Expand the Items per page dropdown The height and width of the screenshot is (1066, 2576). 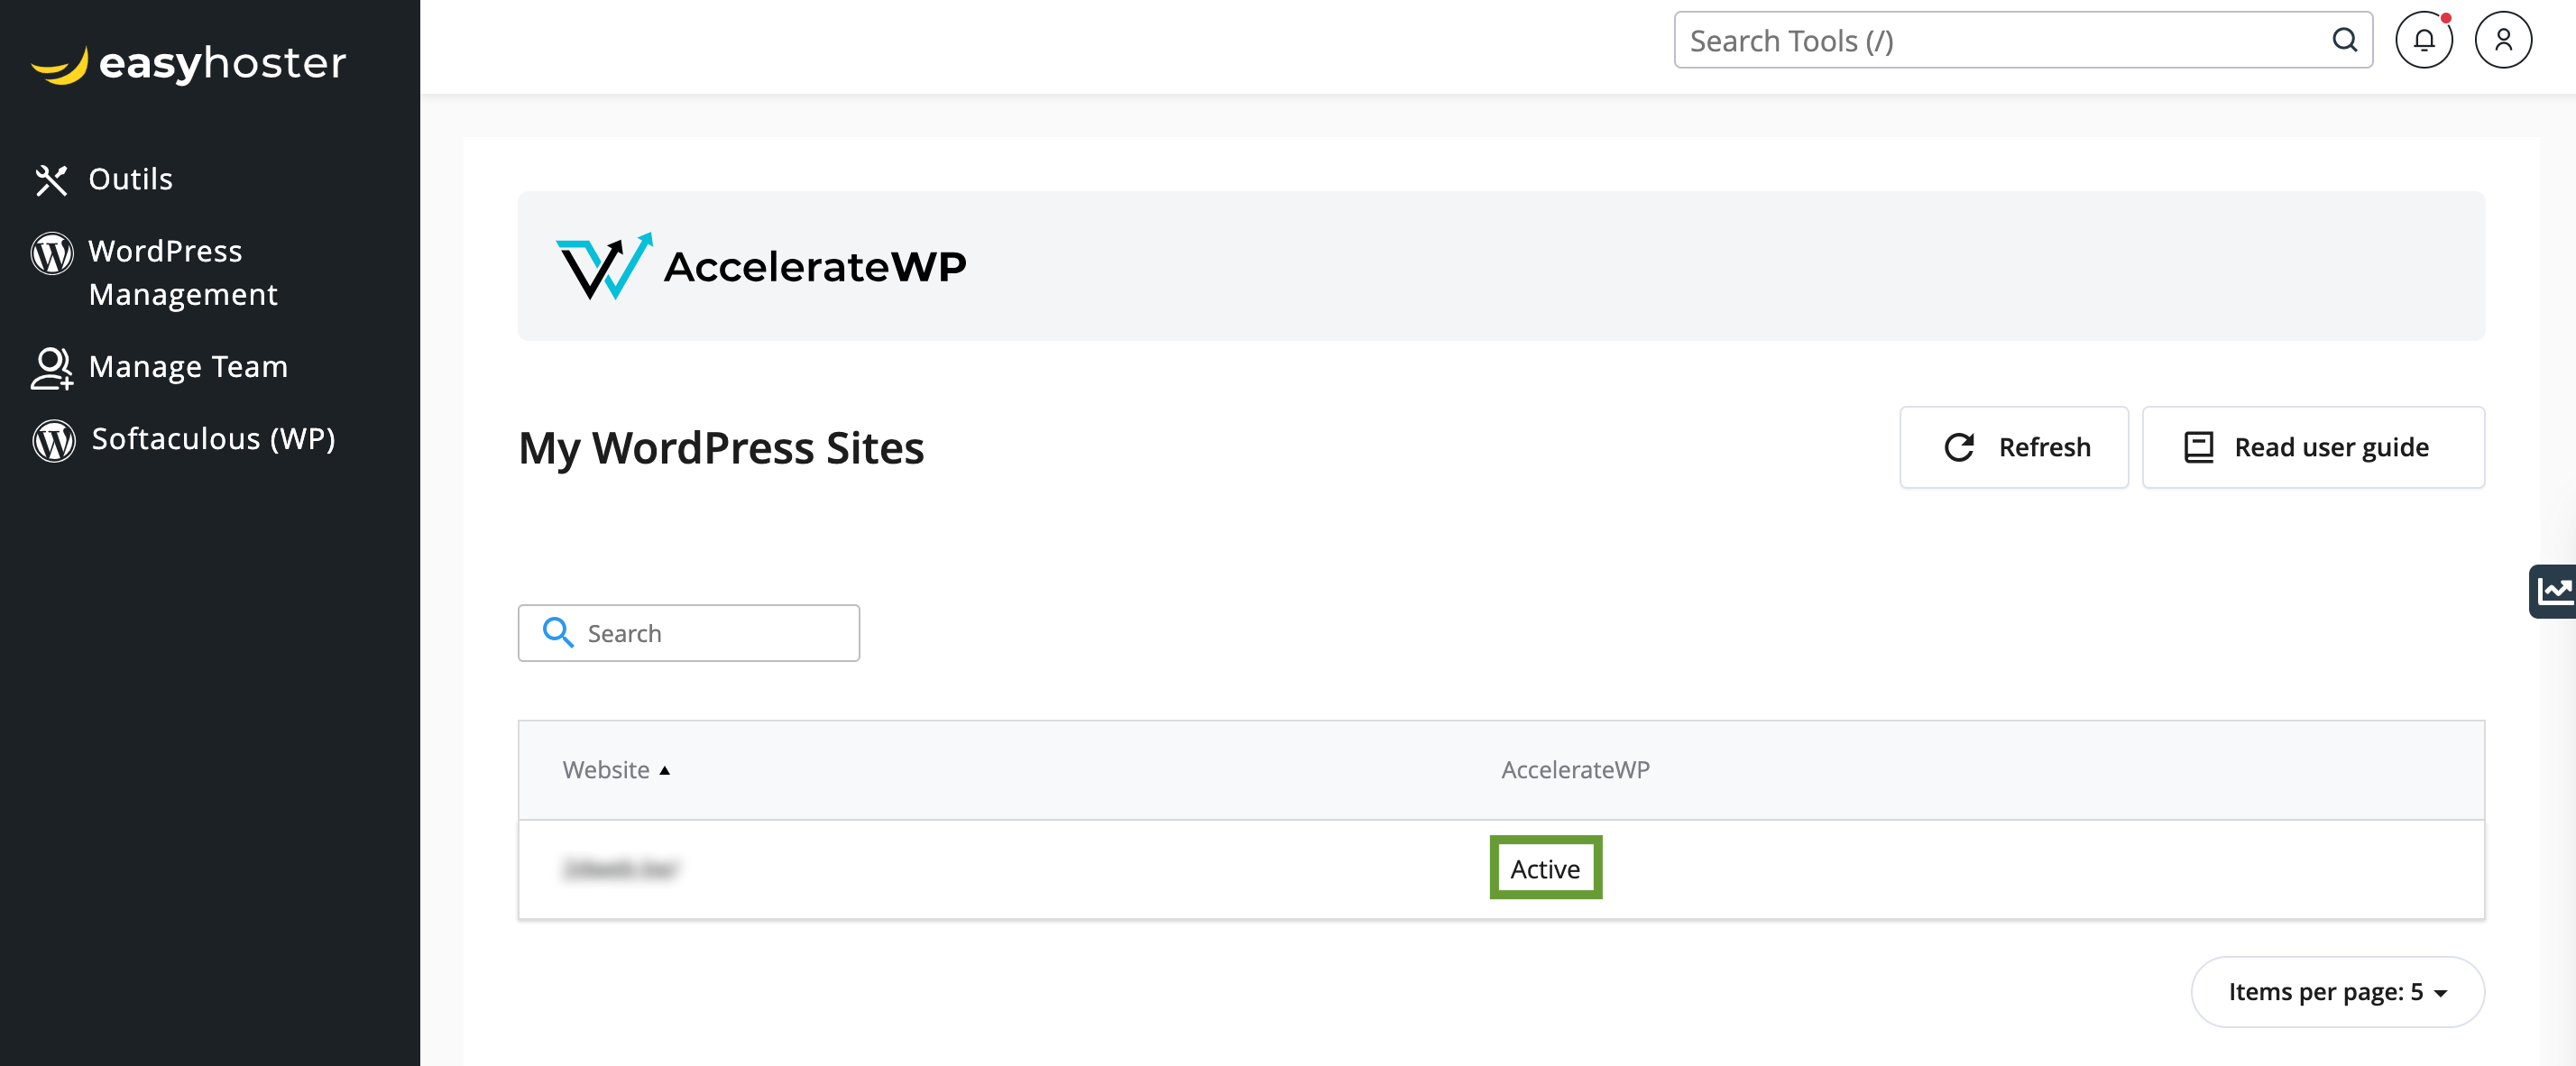[x=2336, y=991]
